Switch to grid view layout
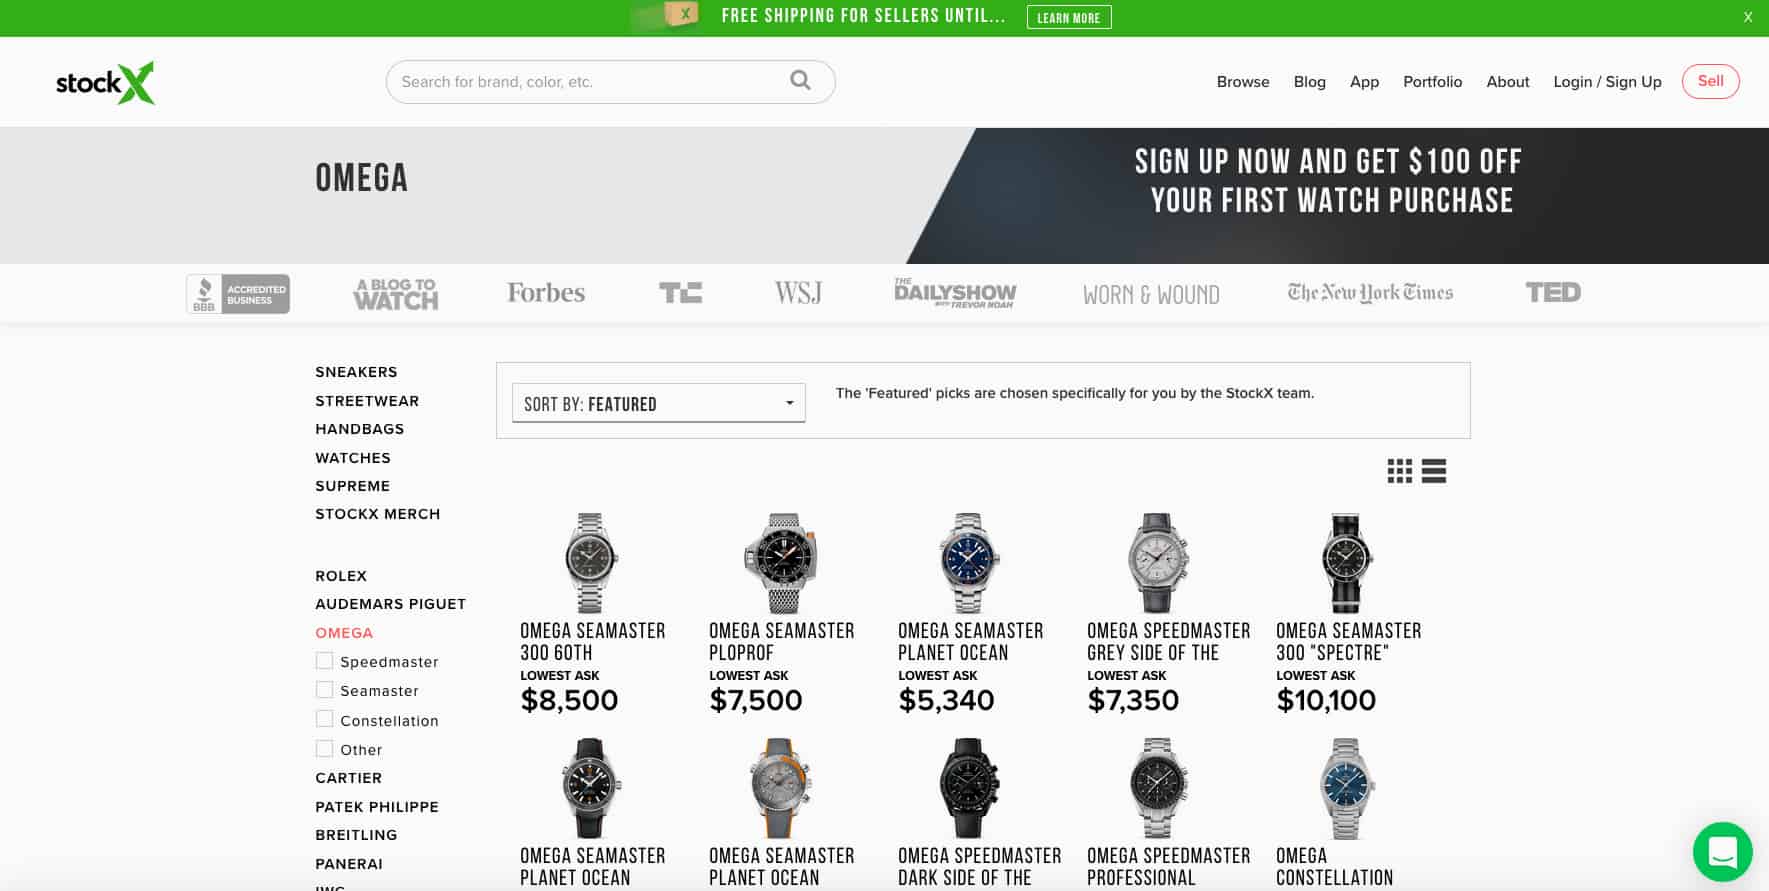The height and width of the screenshot is (891, 1769). (x=1400, y=471)
